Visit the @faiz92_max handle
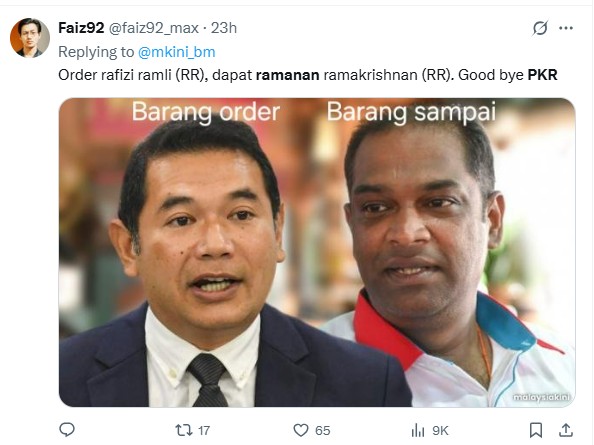 [154, 28]
